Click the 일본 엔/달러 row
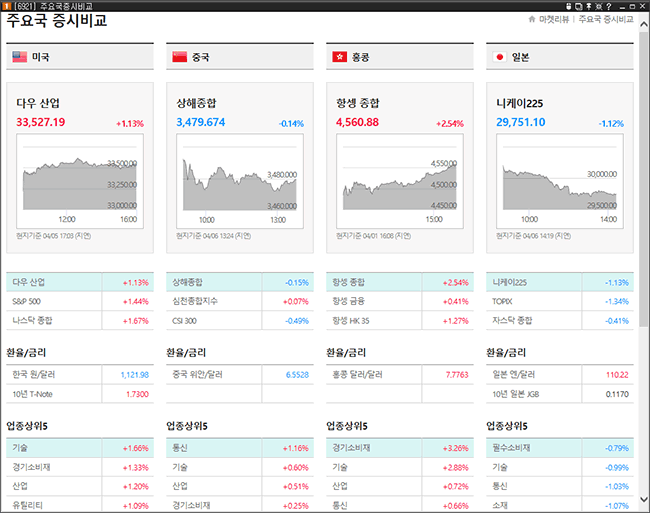 click(x=560, y=375)
